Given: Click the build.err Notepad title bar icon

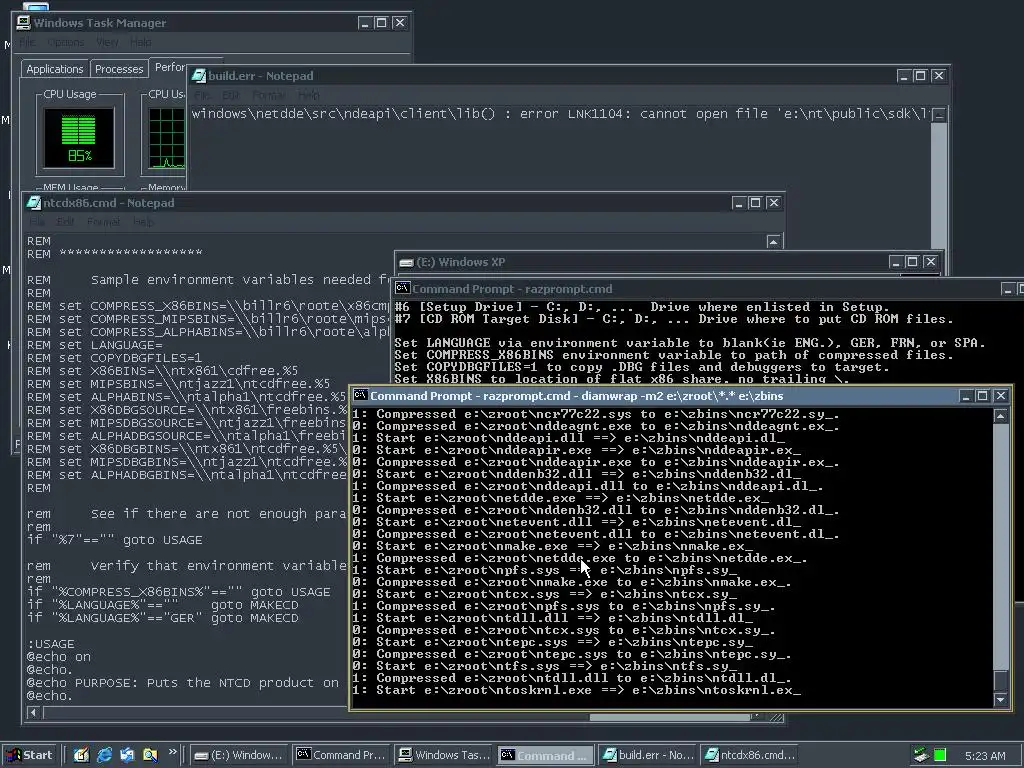Looking at the screenshot, I should click(199, 76).
